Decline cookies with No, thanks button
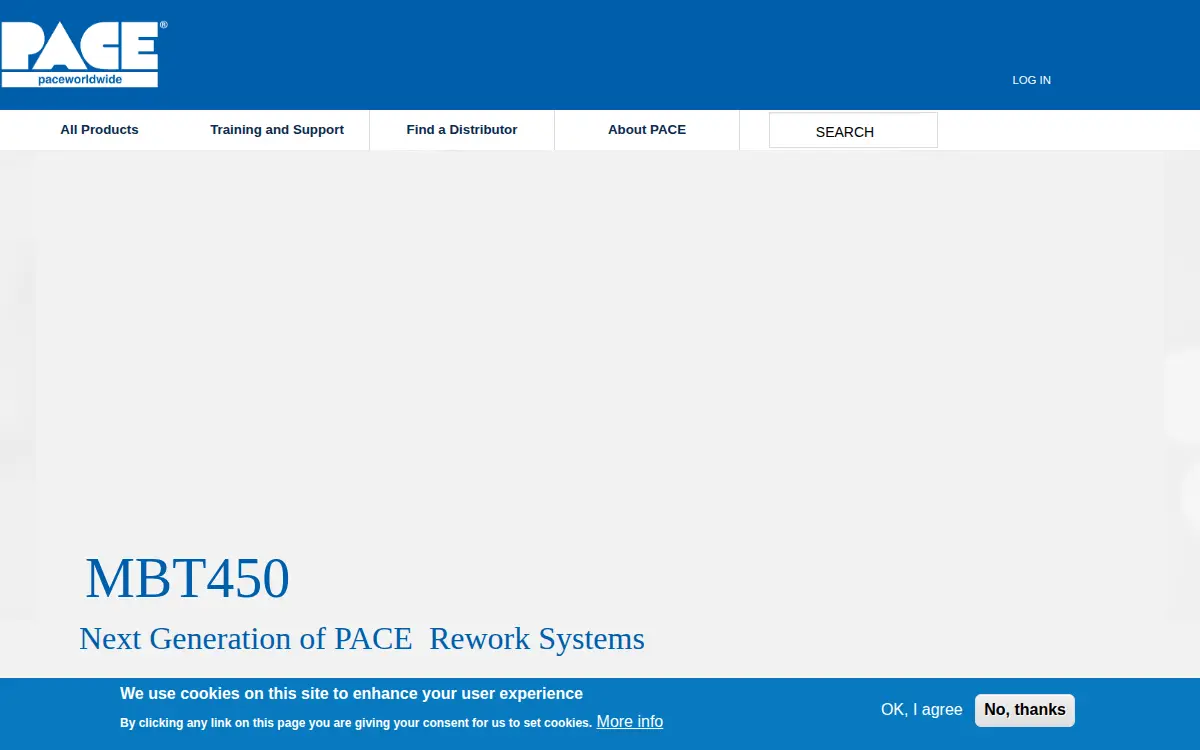Viewport: 1200px width, 750px height. (1025, 710)
